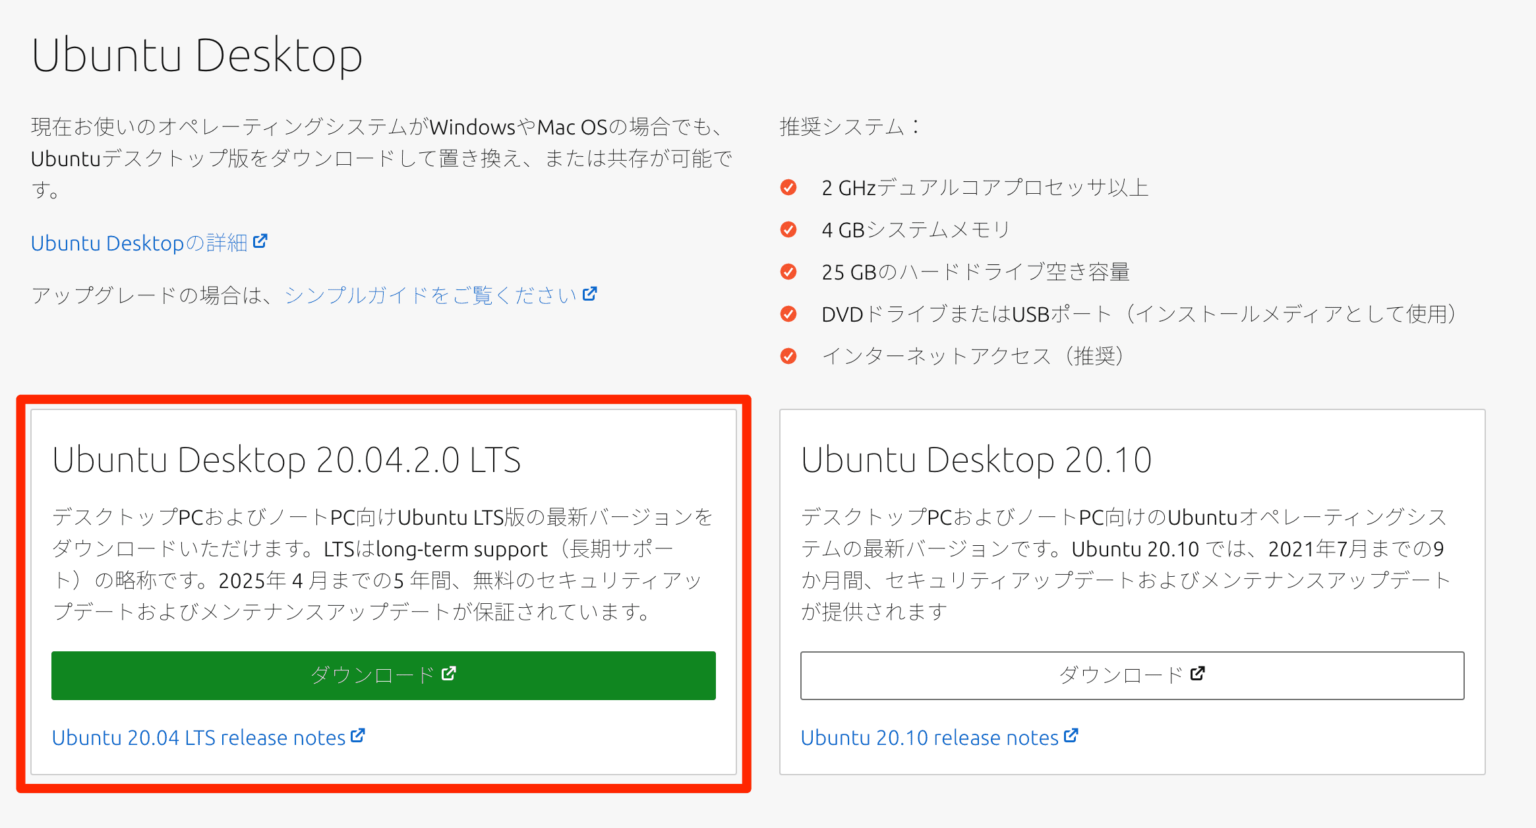Select the Ubuntu Desktop 20.10 heading
1536x828 pixels.
pyautogui.click(x=975, y=459)
